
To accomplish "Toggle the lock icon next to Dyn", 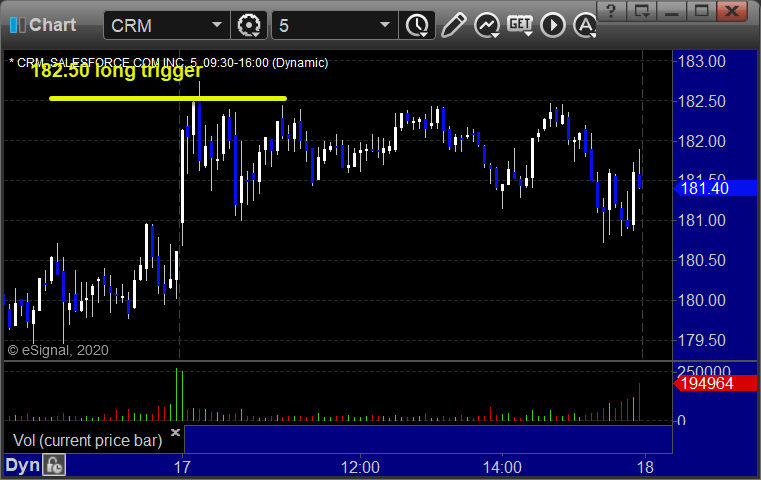I will click(53, 465).
